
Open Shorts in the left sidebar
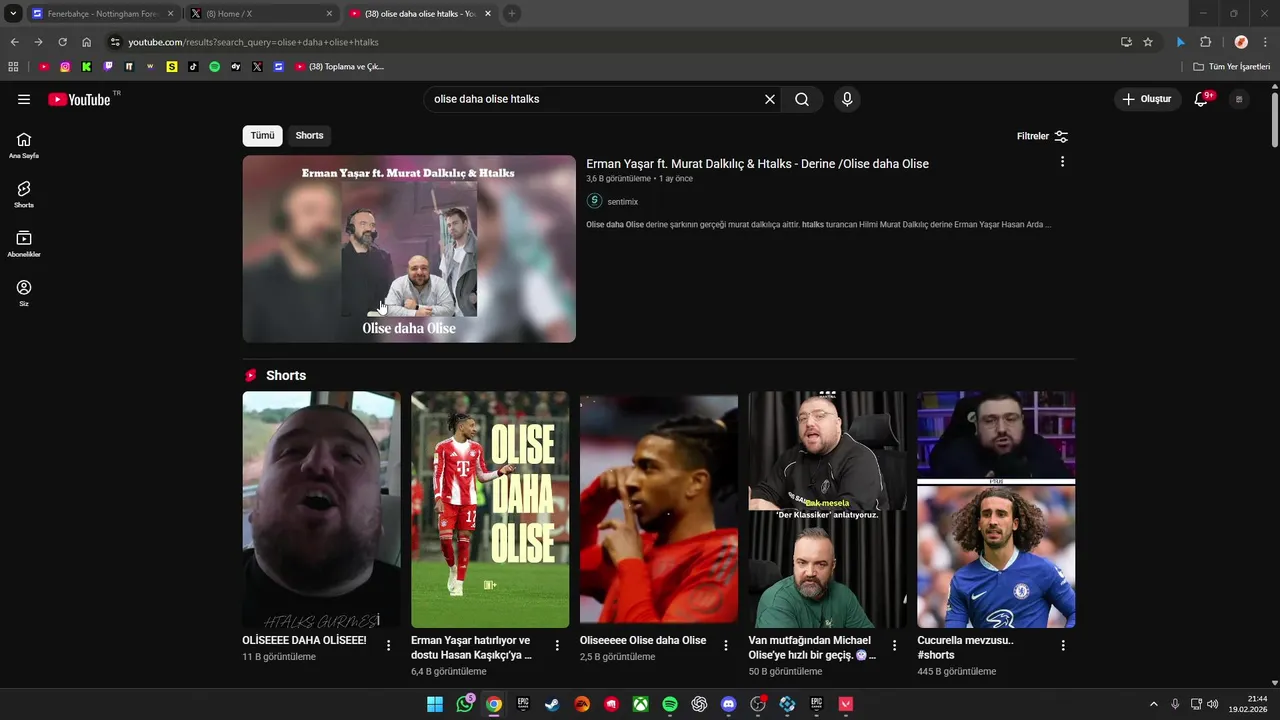click(x=24, y=194)
